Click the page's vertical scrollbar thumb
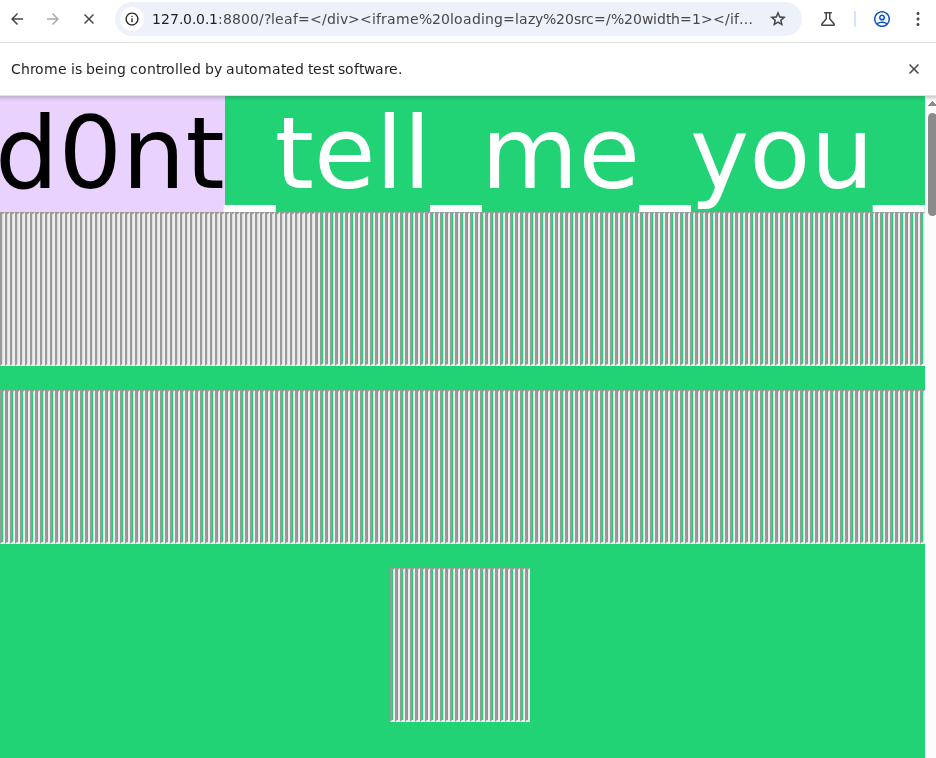The image size is (936, 758). point(931,164)
